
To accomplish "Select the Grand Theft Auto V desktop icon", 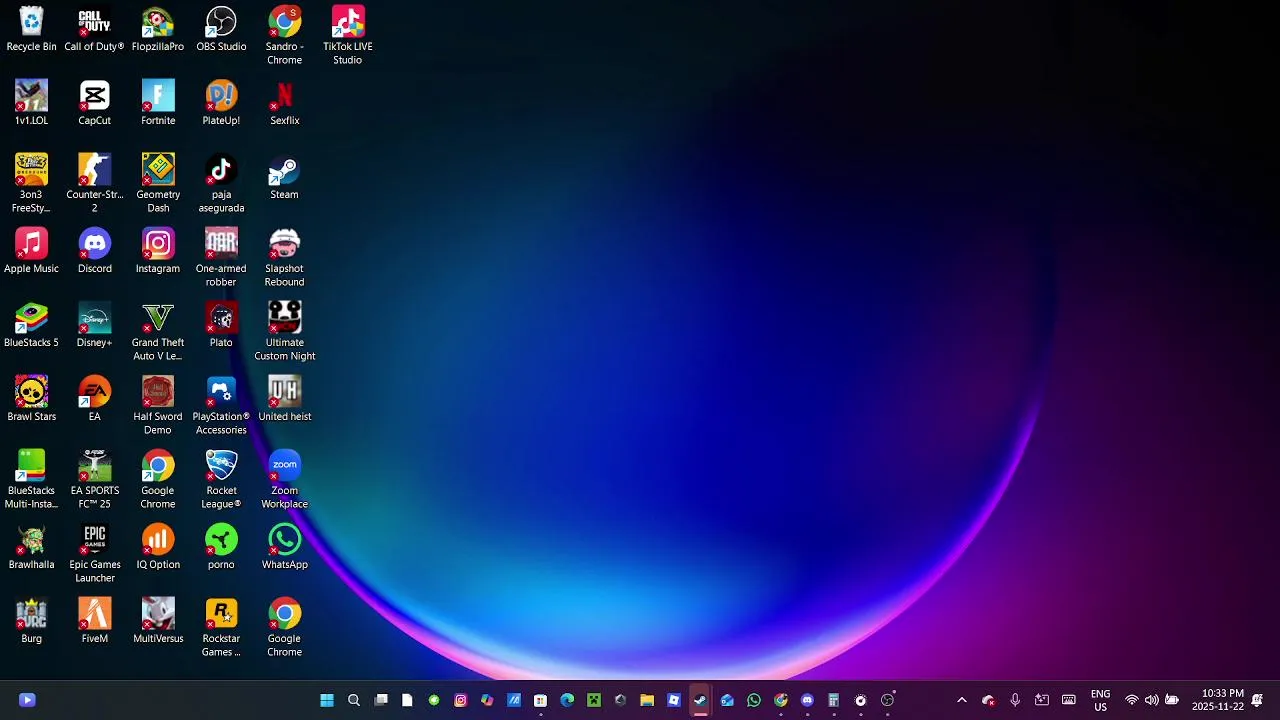I will 158,332.
